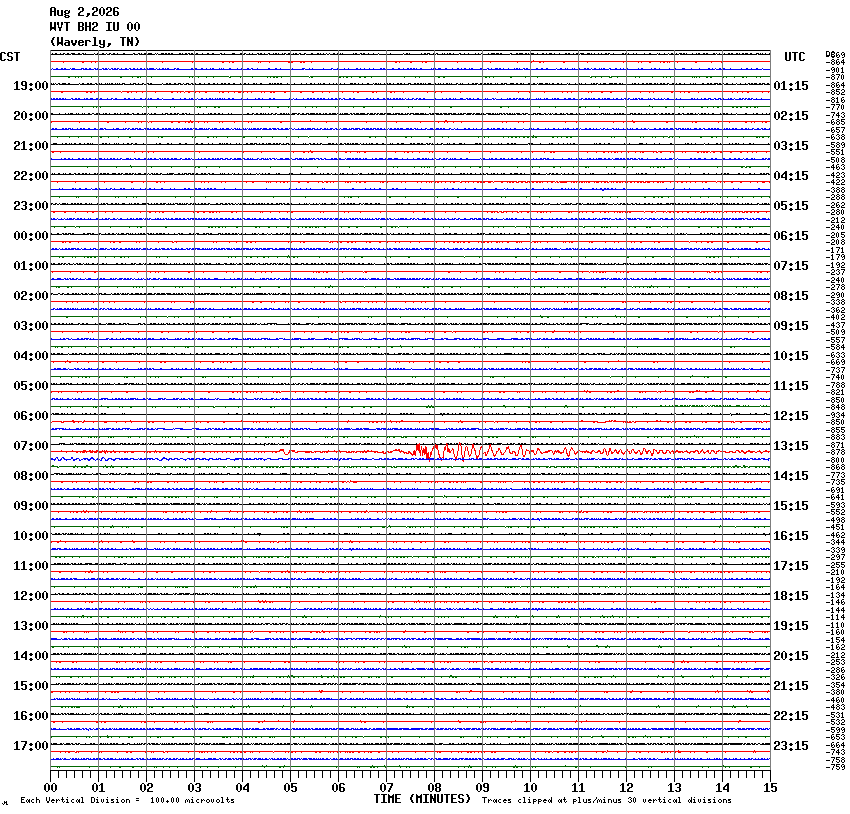This screenshot has width=850, height=814.
Task: Click the WVT BH2 IU 00 station header
Action: (x=95, y=27)
